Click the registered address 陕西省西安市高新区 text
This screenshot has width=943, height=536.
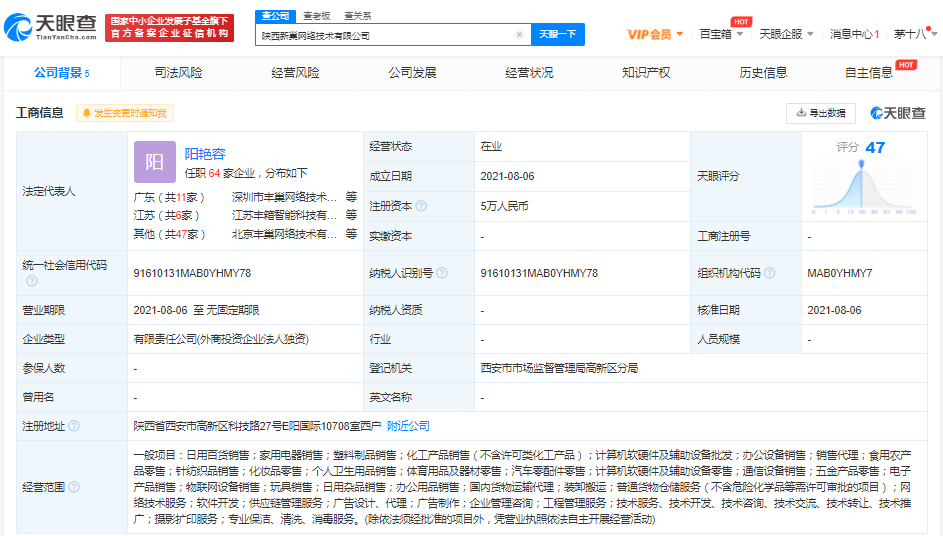click(x=257, y=426)
